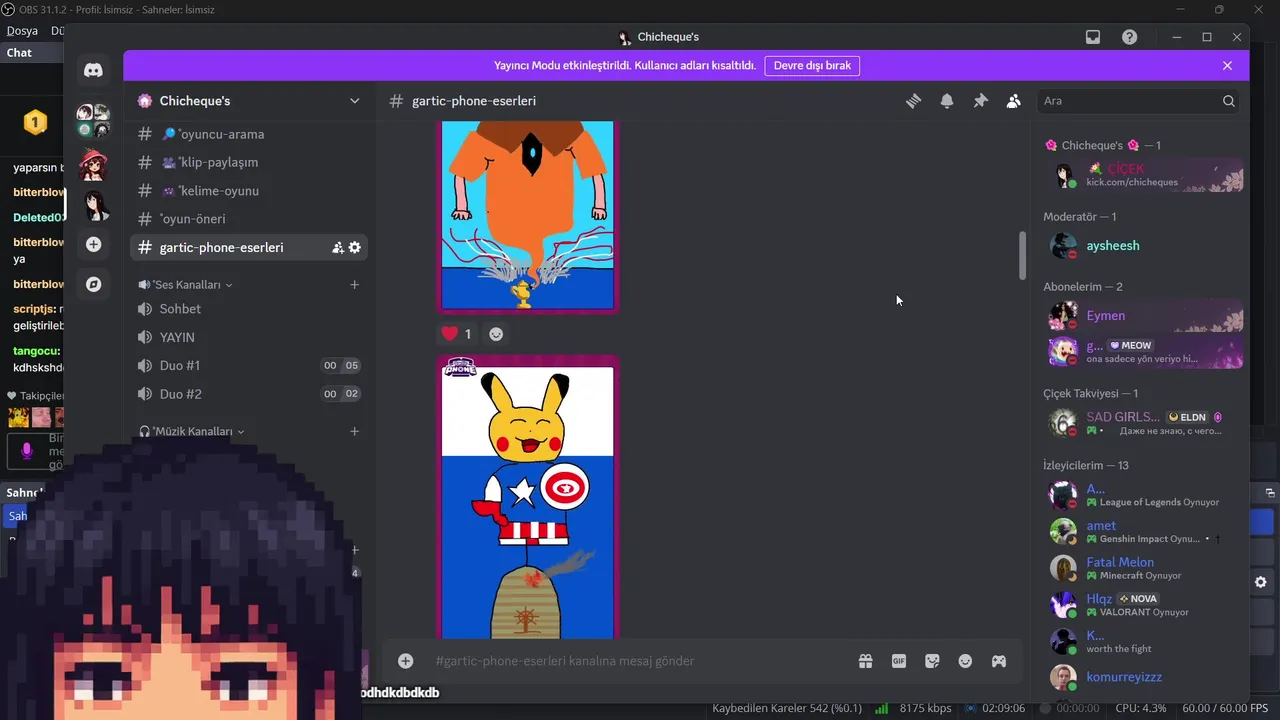This screenshot has width=1280, height=720.
Task: Expand Chicheque's server dropdown menu
Action: point(354,101)
